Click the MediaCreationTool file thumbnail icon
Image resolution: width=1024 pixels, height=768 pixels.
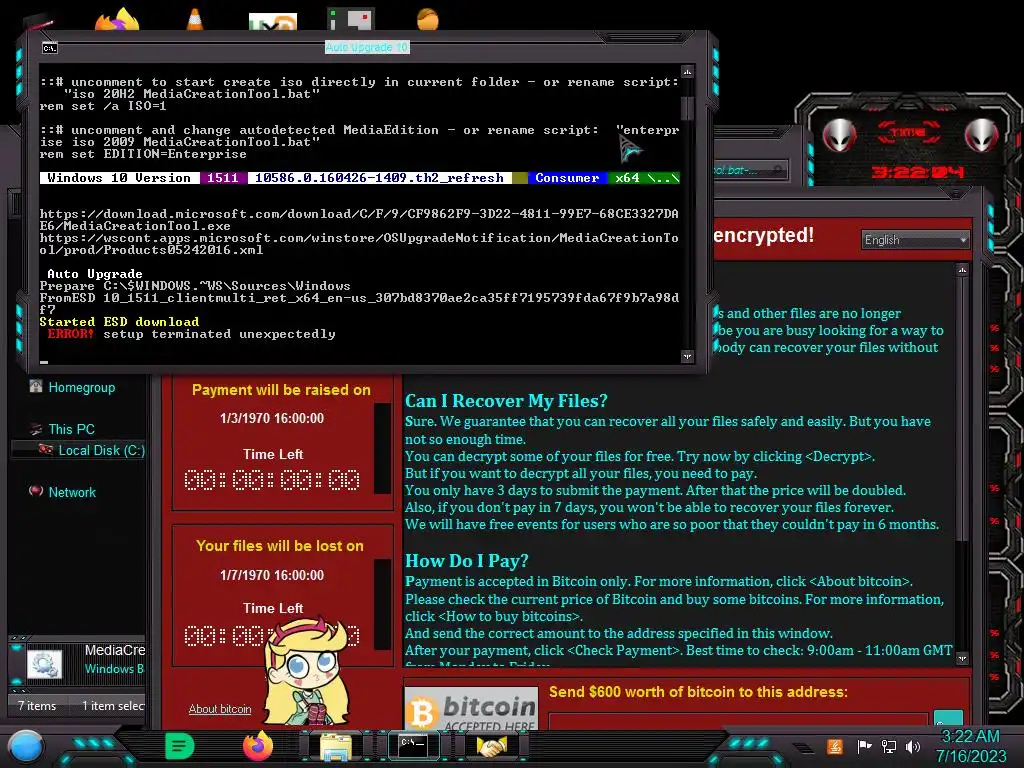coord(44,664)
